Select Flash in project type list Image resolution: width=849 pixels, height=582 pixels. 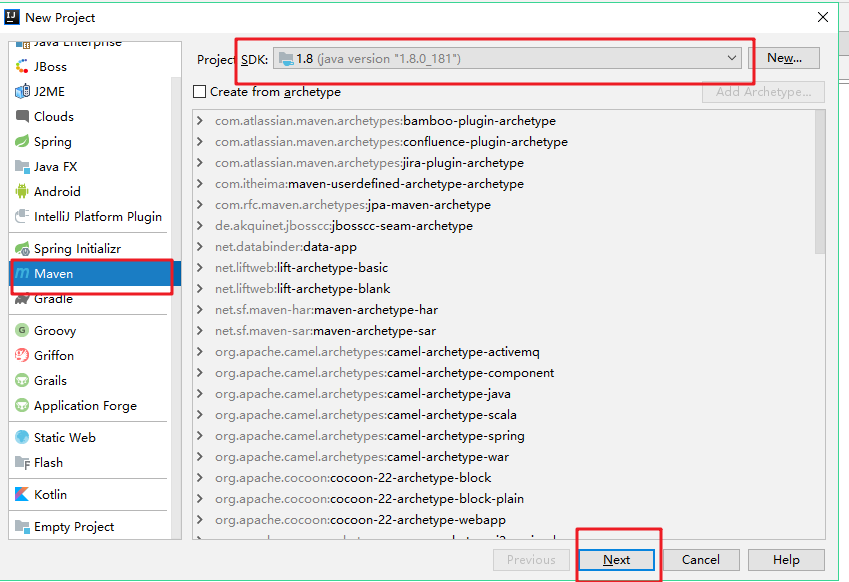coord(89,462)
